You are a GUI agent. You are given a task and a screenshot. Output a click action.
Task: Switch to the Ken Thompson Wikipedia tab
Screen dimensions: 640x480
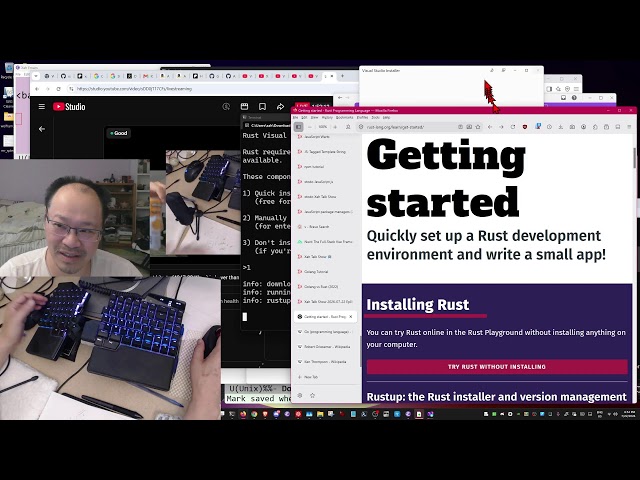point(325,362)
